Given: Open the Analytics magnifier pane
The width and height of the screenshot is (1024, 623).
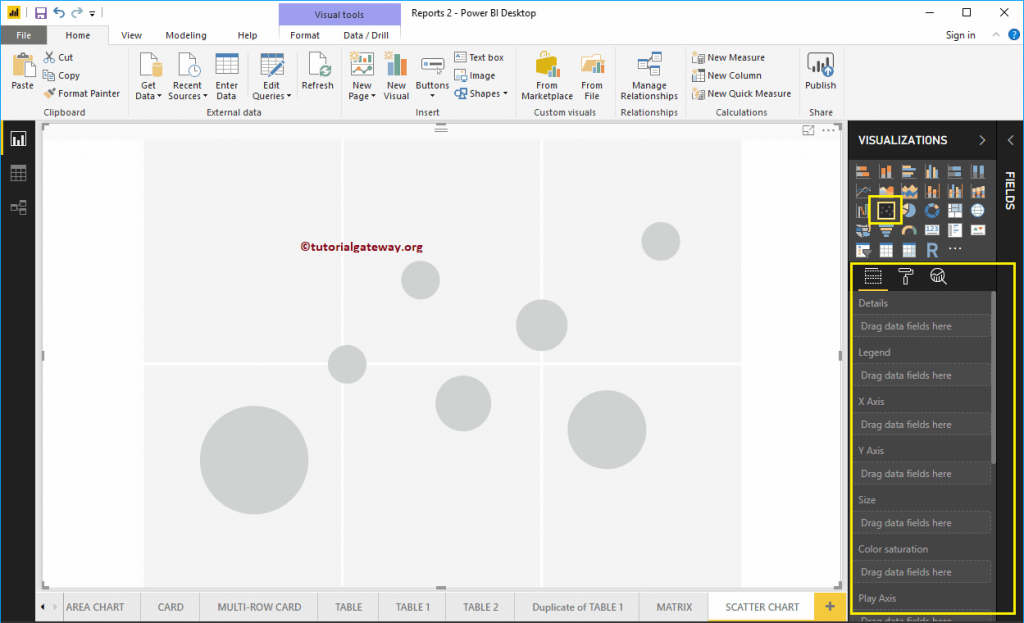Looking at the screenshot, I should pyautogui.click(x=938, y=276).
